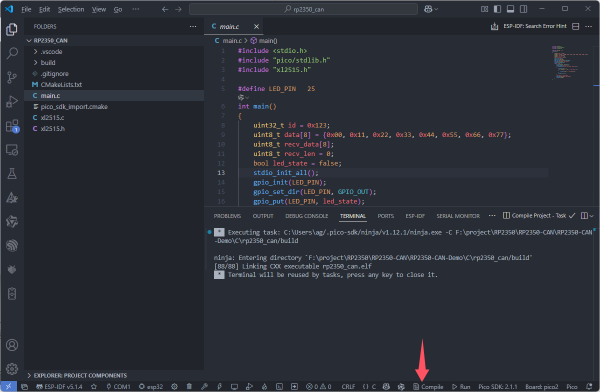Click the rp2350_can command center search box

click(x=303, y=9)
